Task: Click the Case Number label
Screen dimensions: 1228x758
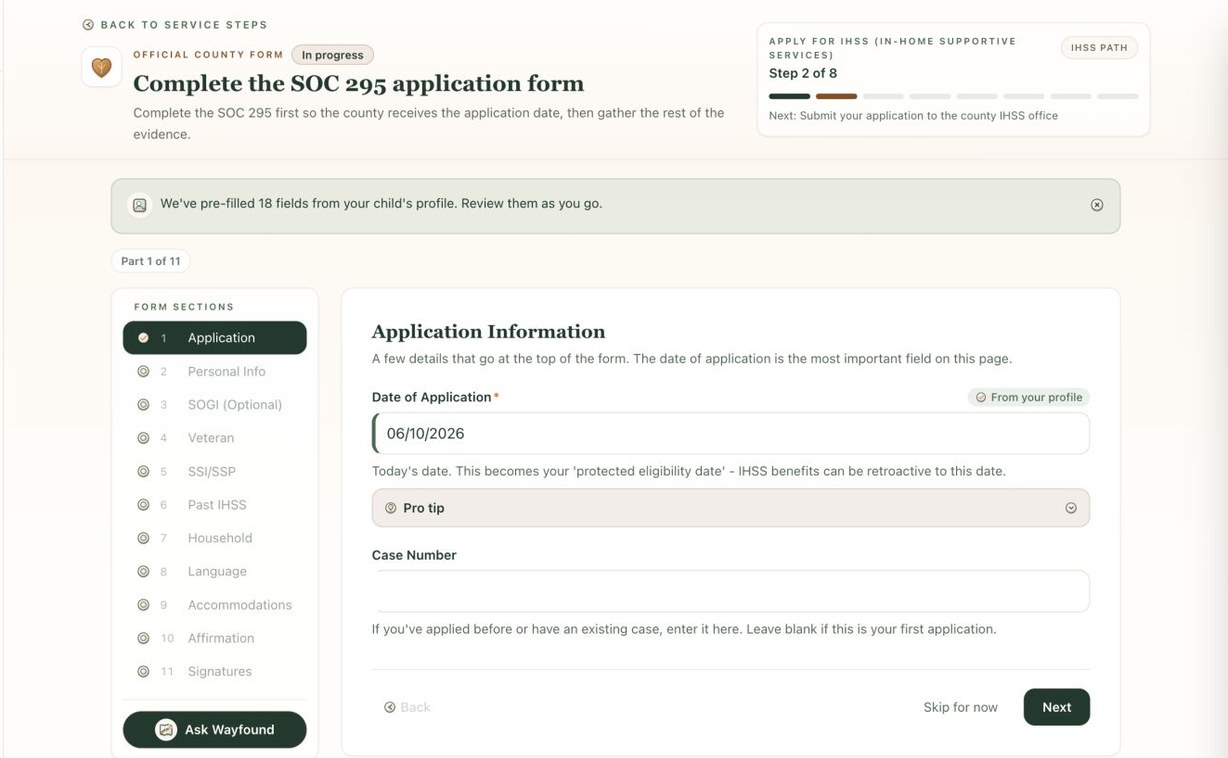Action: [x=414, y=555]
